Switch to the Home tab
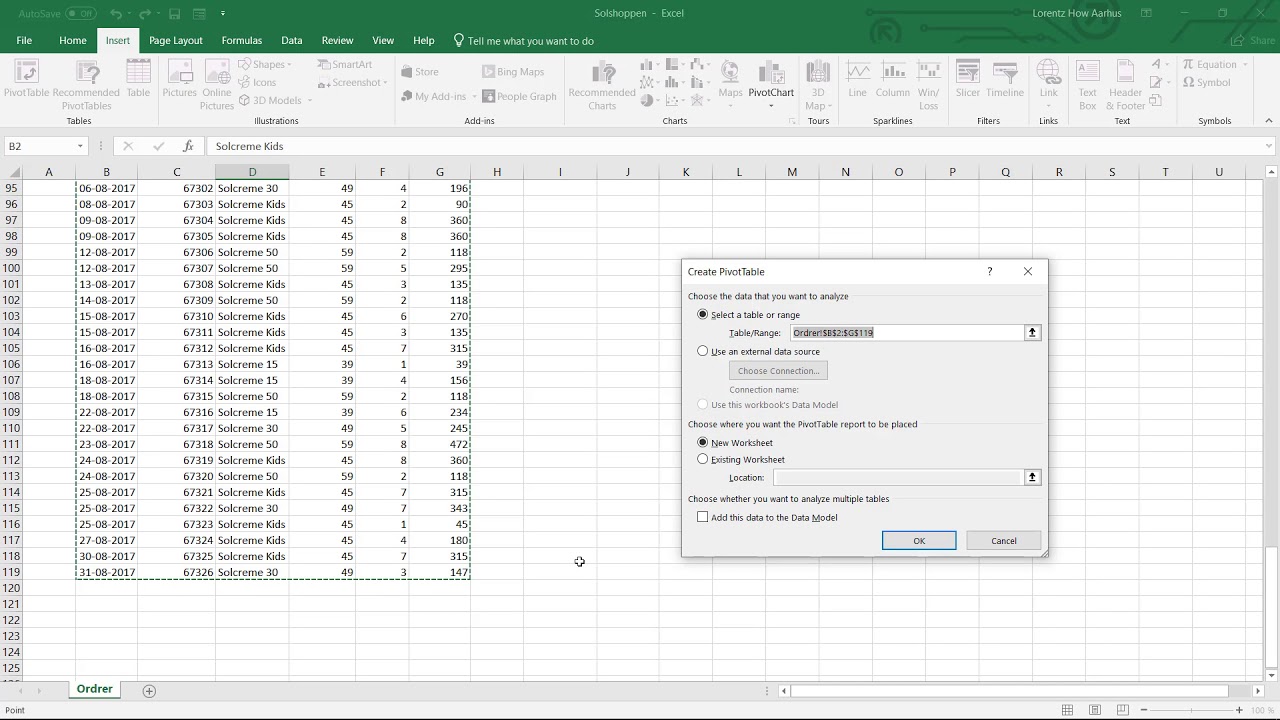Screen dimensions: 1280x720 click(72, 40)
